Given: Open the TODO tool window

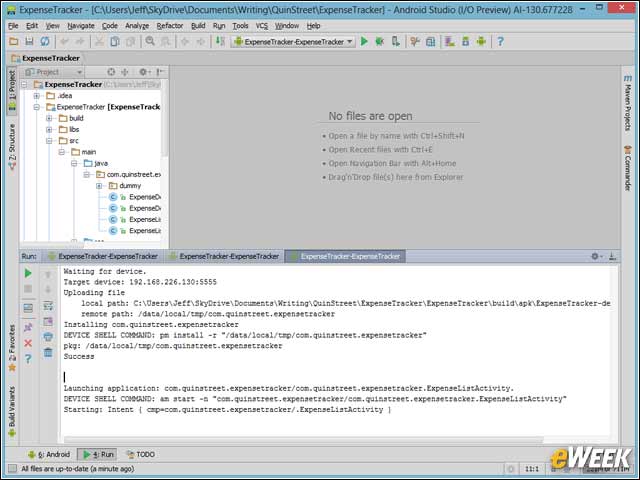Looking at the screenshot, I should tap(140, 454).
